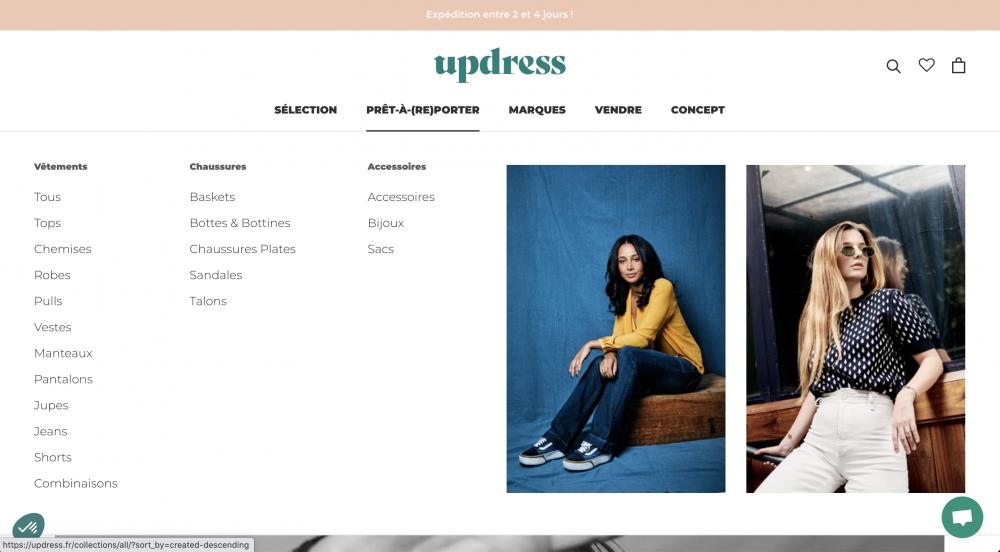
Task: Go to the Sacs category
Action: click(381, 249)
